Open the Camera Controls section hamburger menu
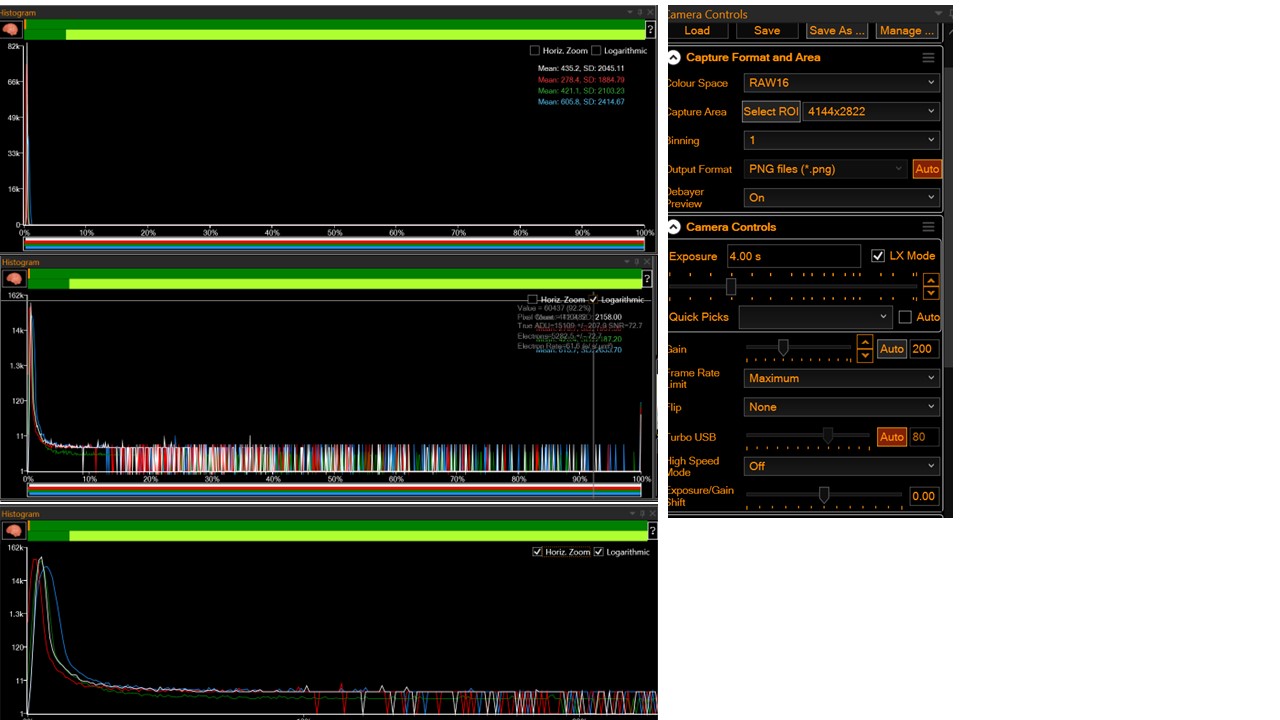Viewport: 1280px width, 720px height. [x=928, y=227]
